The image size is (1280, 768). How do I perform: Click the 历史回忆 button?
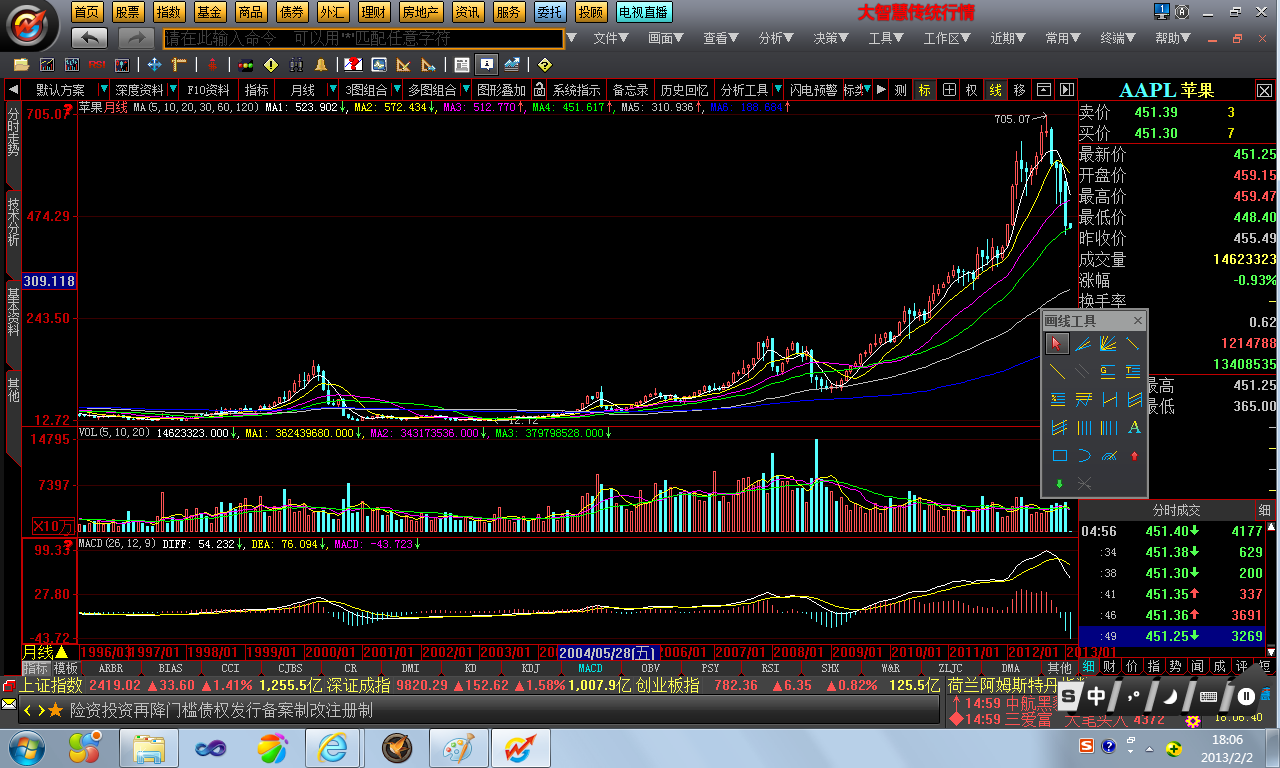(x=685, y=89)
